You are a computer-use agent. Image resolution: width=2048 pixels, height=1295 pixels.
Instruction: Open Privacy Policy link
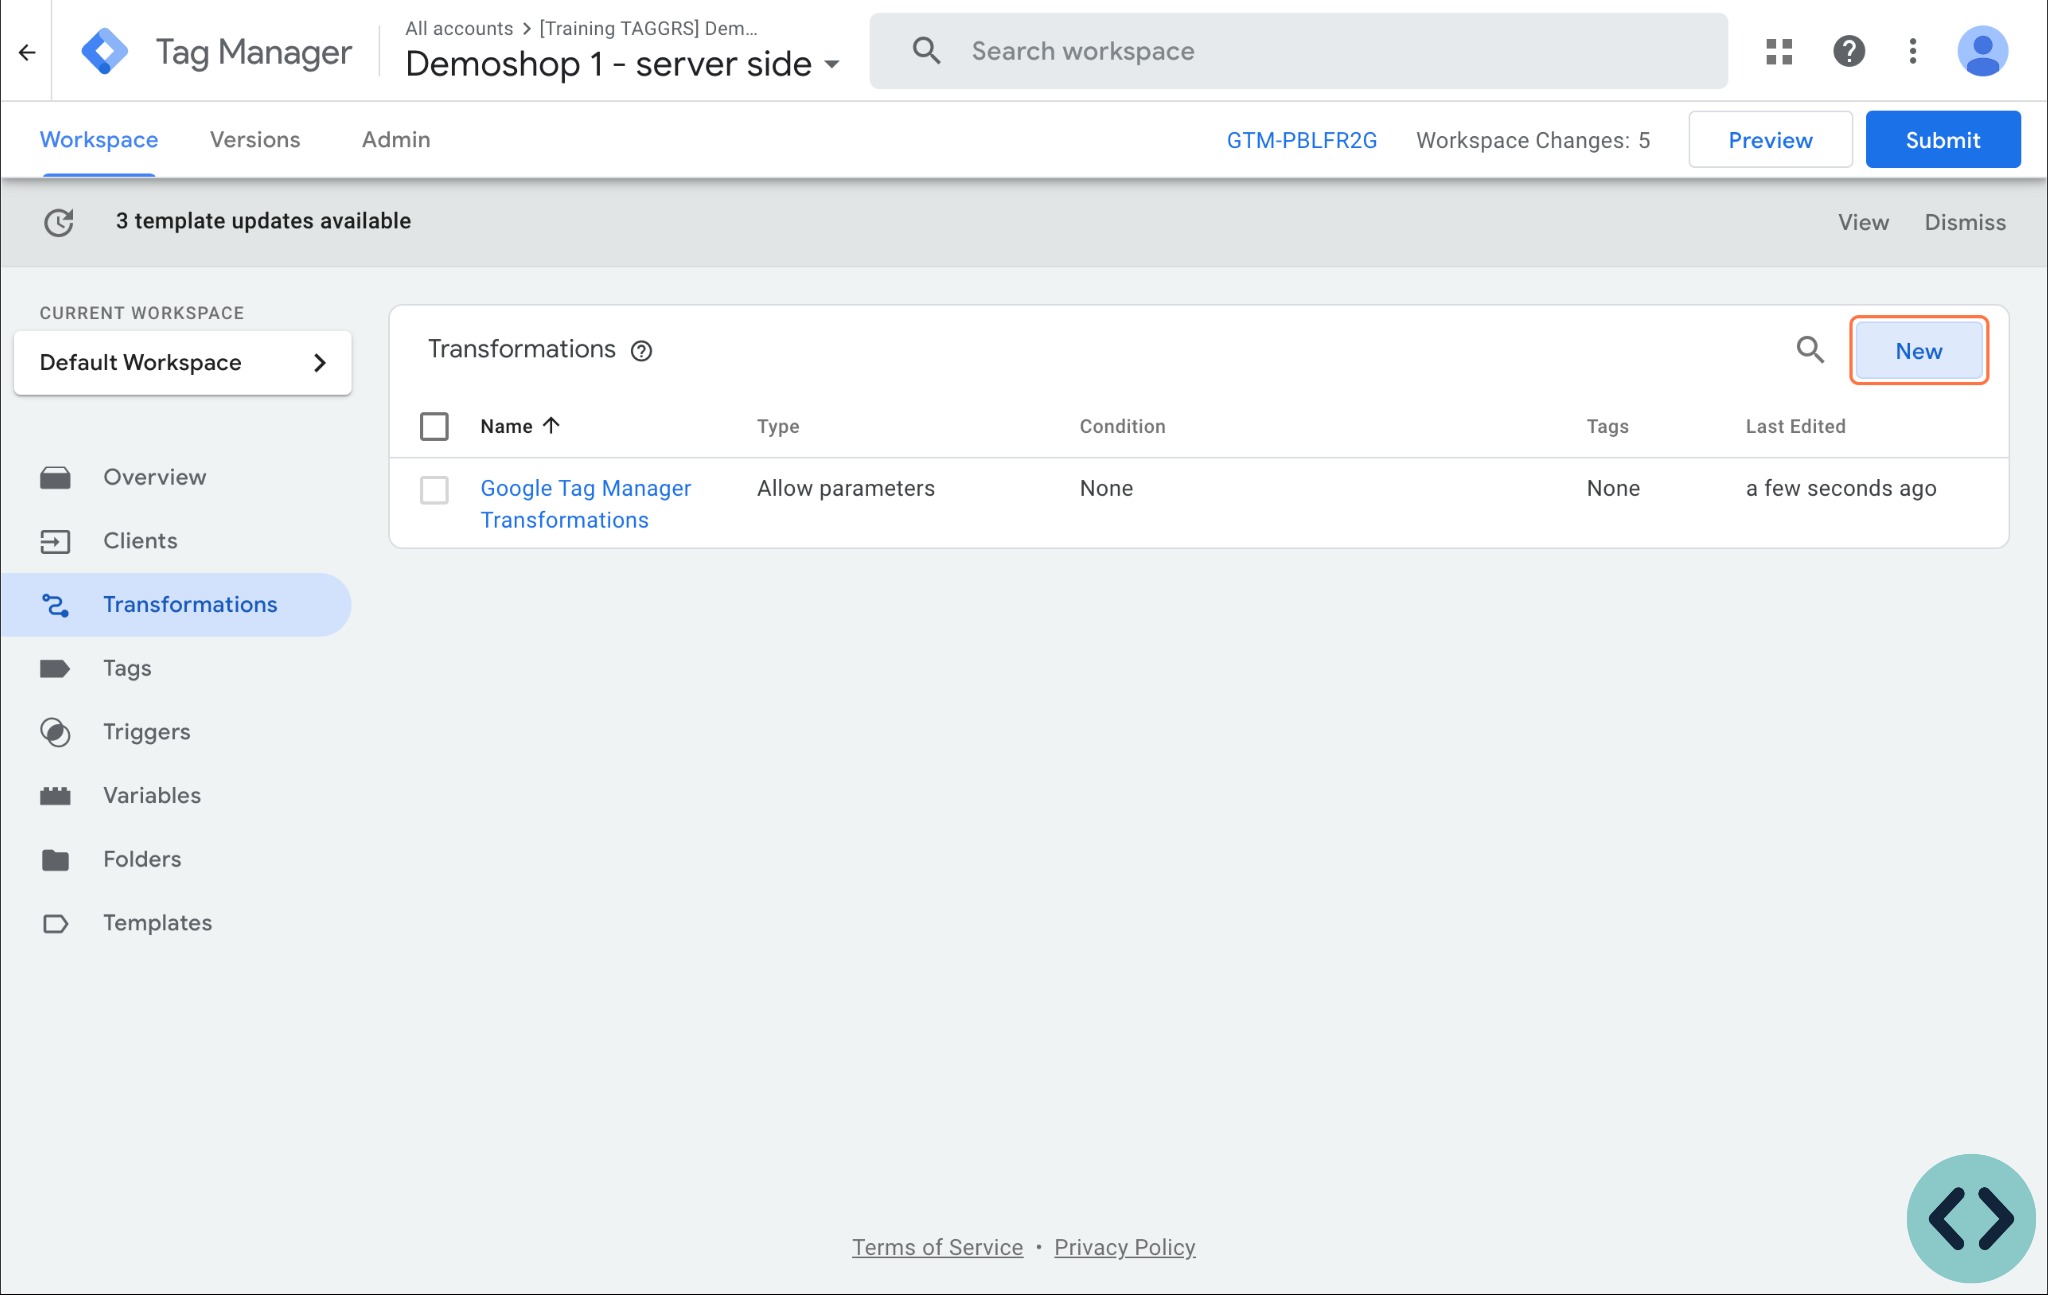tap(1124, 1248)
